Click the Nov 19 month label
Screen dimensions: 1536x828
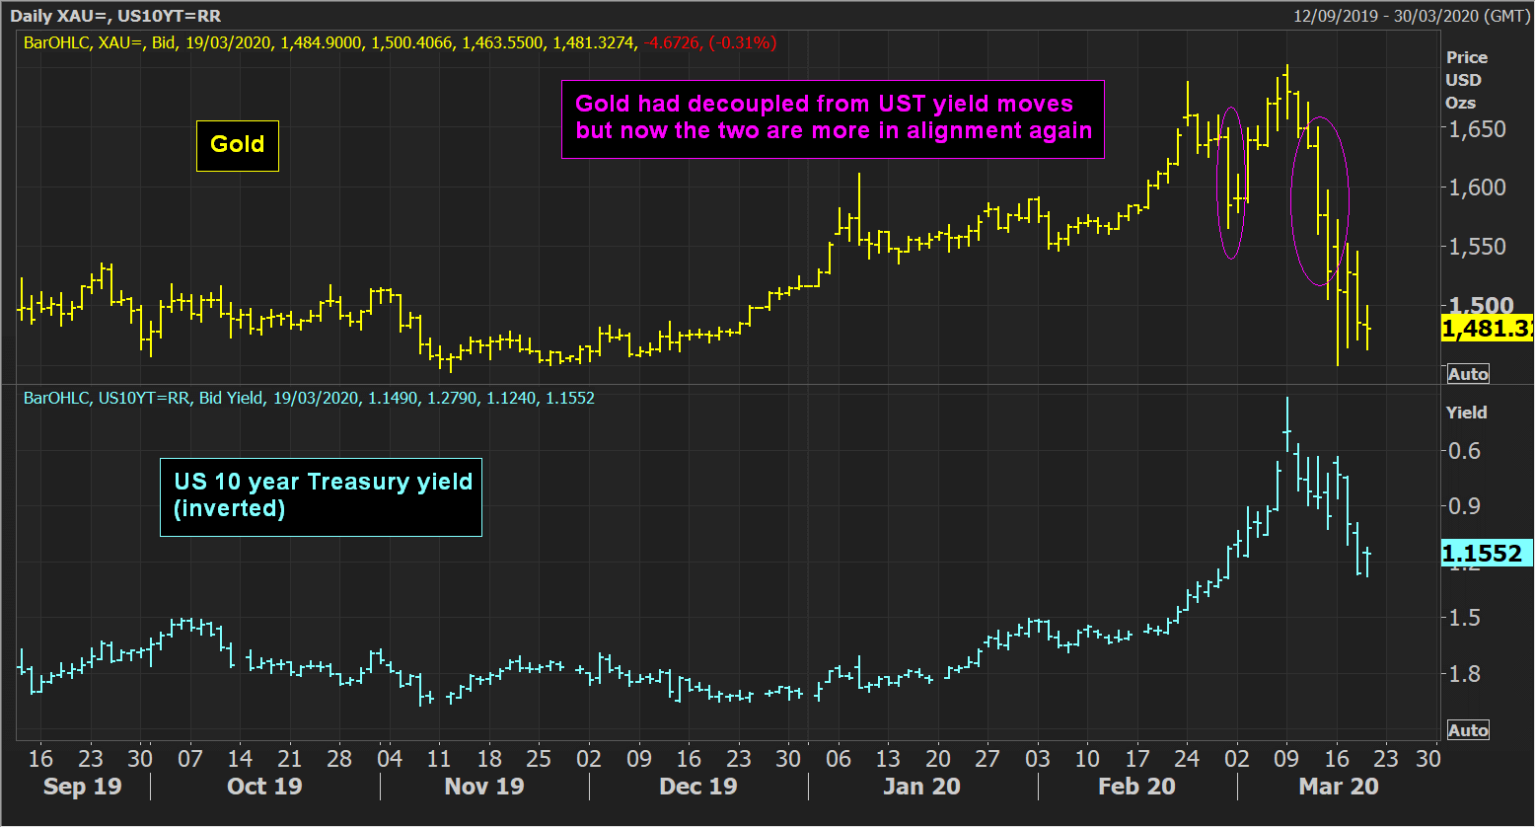coord(484,787)
